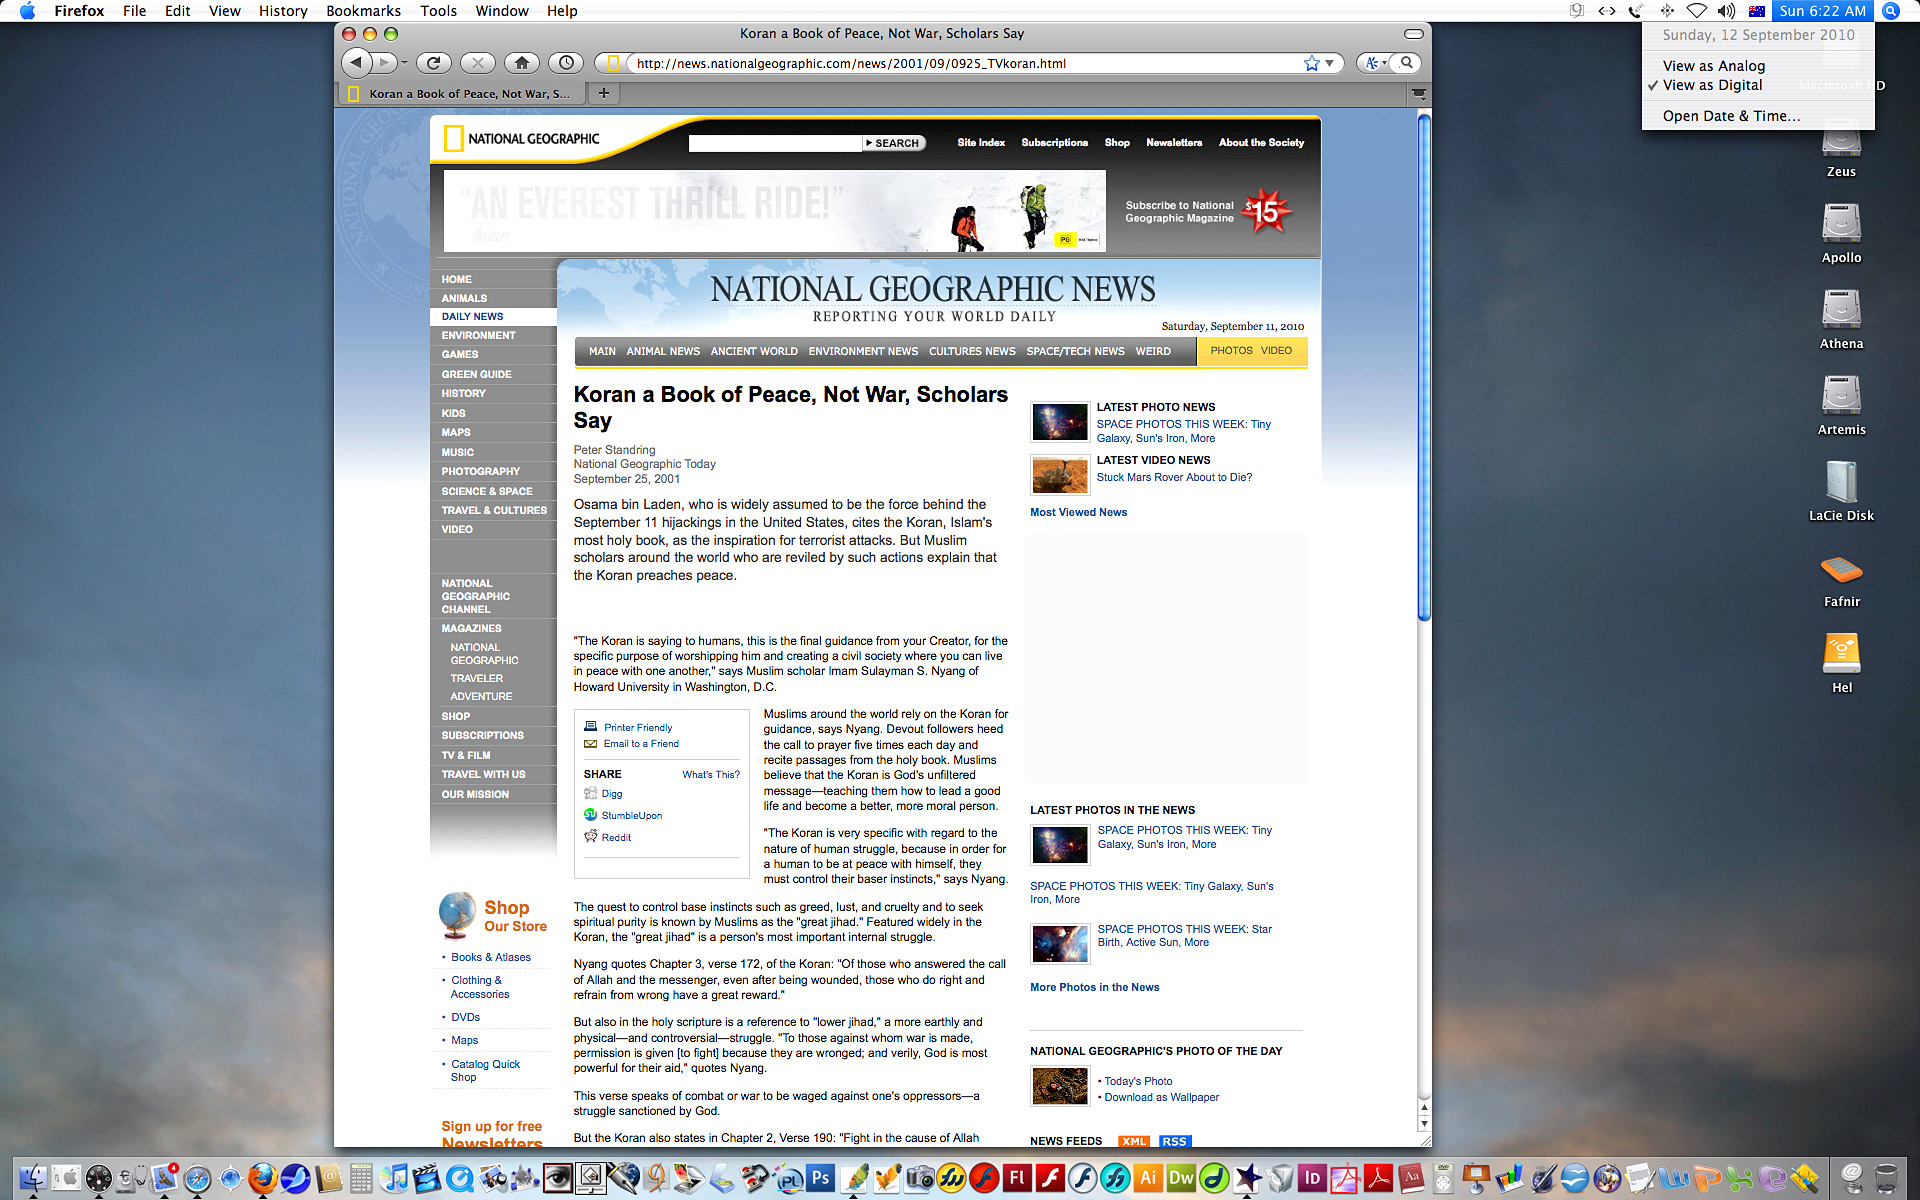Expand the URL bar history dropdown

(1329, 63)
